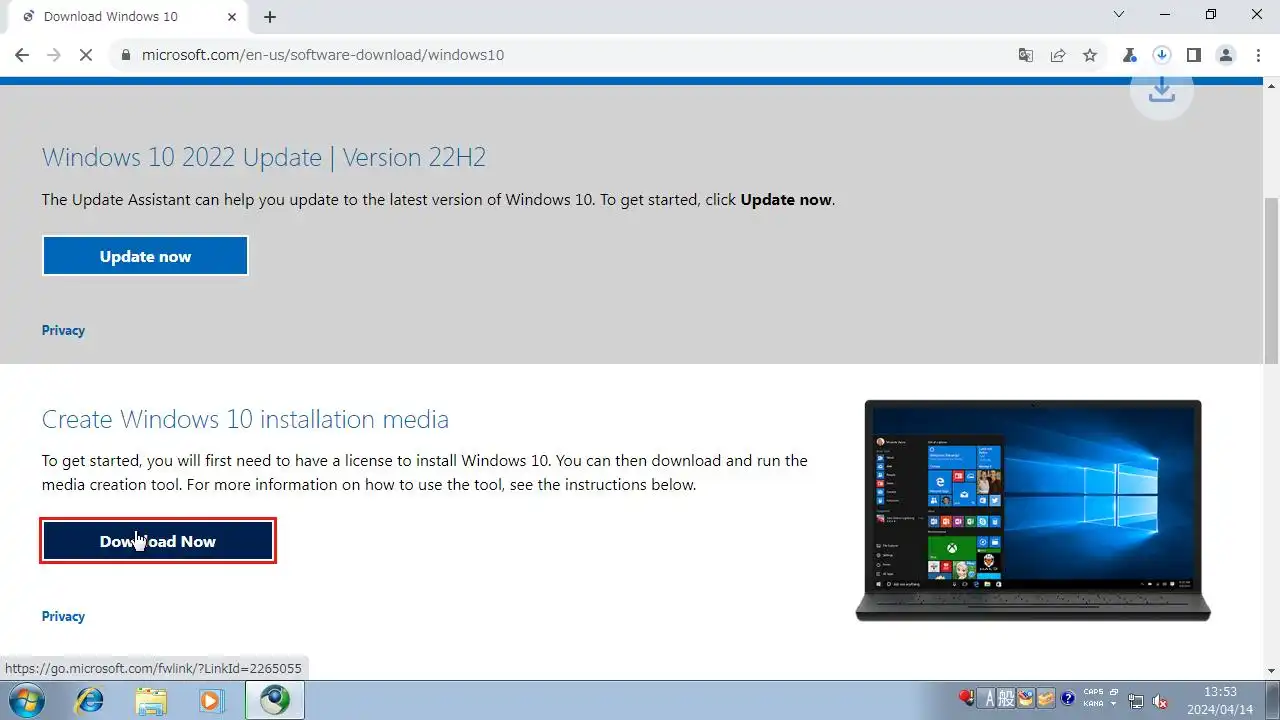Screen dimensions: 1280x720
Task: Bookmark this tab with the star icon
Action: 1090,55
